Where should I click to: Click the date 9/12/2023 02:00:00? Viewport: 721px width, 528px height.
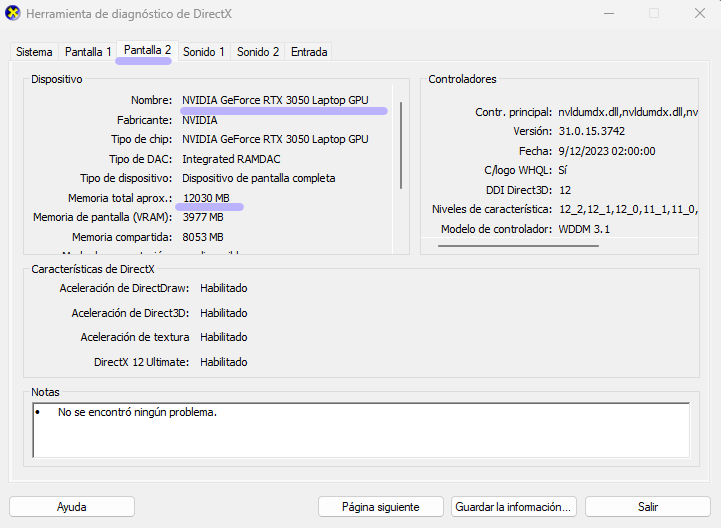pos(607,151)
